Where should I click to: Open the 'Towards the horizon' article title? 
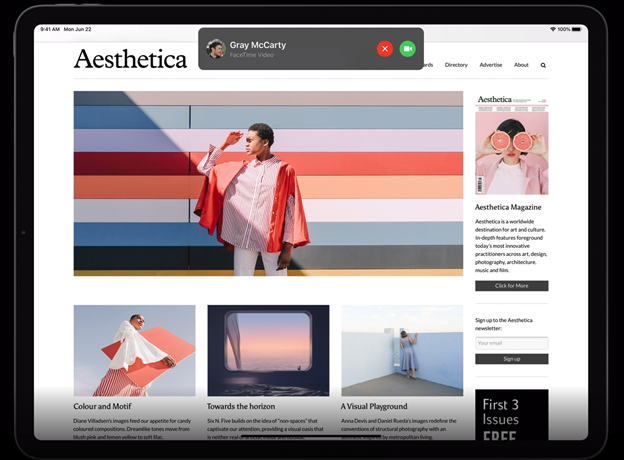(241, 406)
